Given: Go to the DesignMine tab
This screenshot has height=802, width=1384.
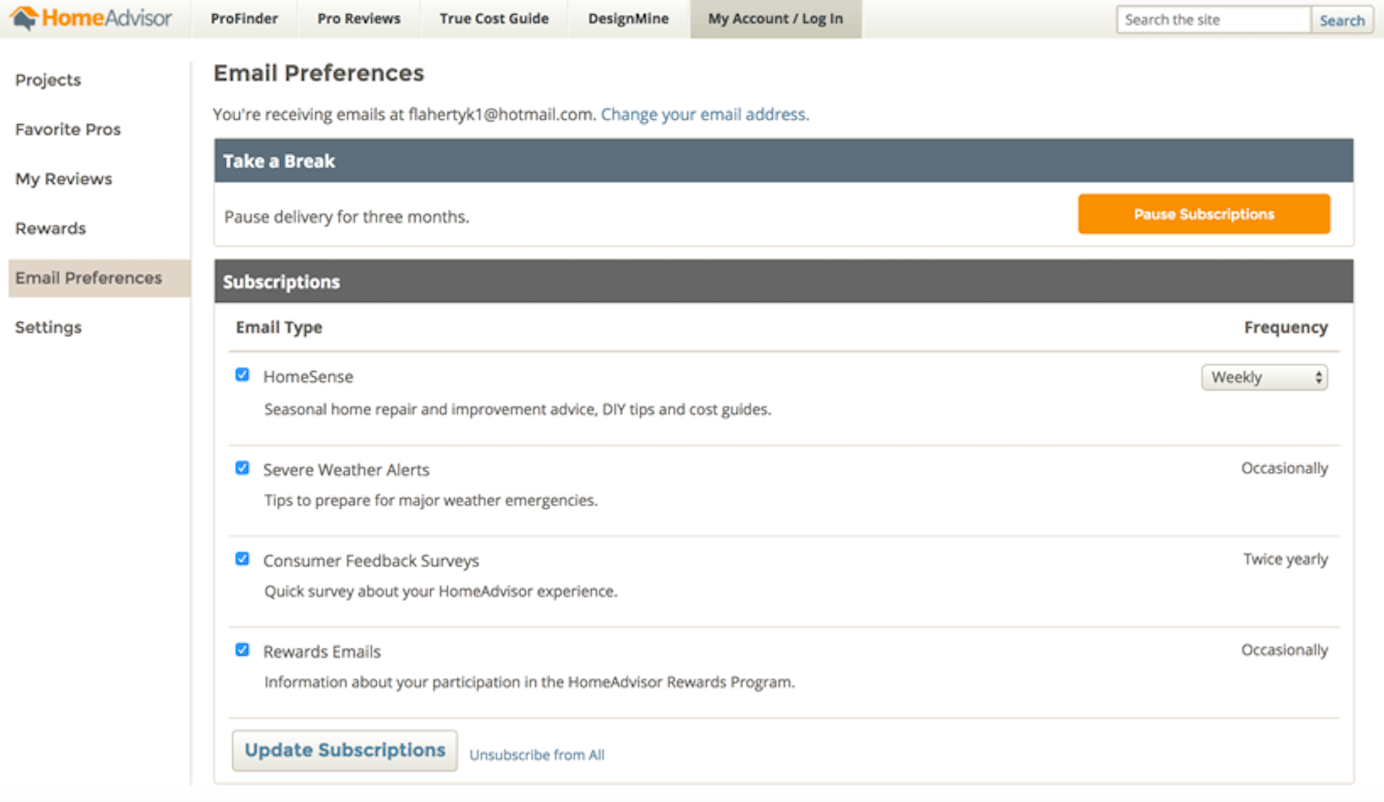Looking at the screenshot, I should tap(628, 19).
